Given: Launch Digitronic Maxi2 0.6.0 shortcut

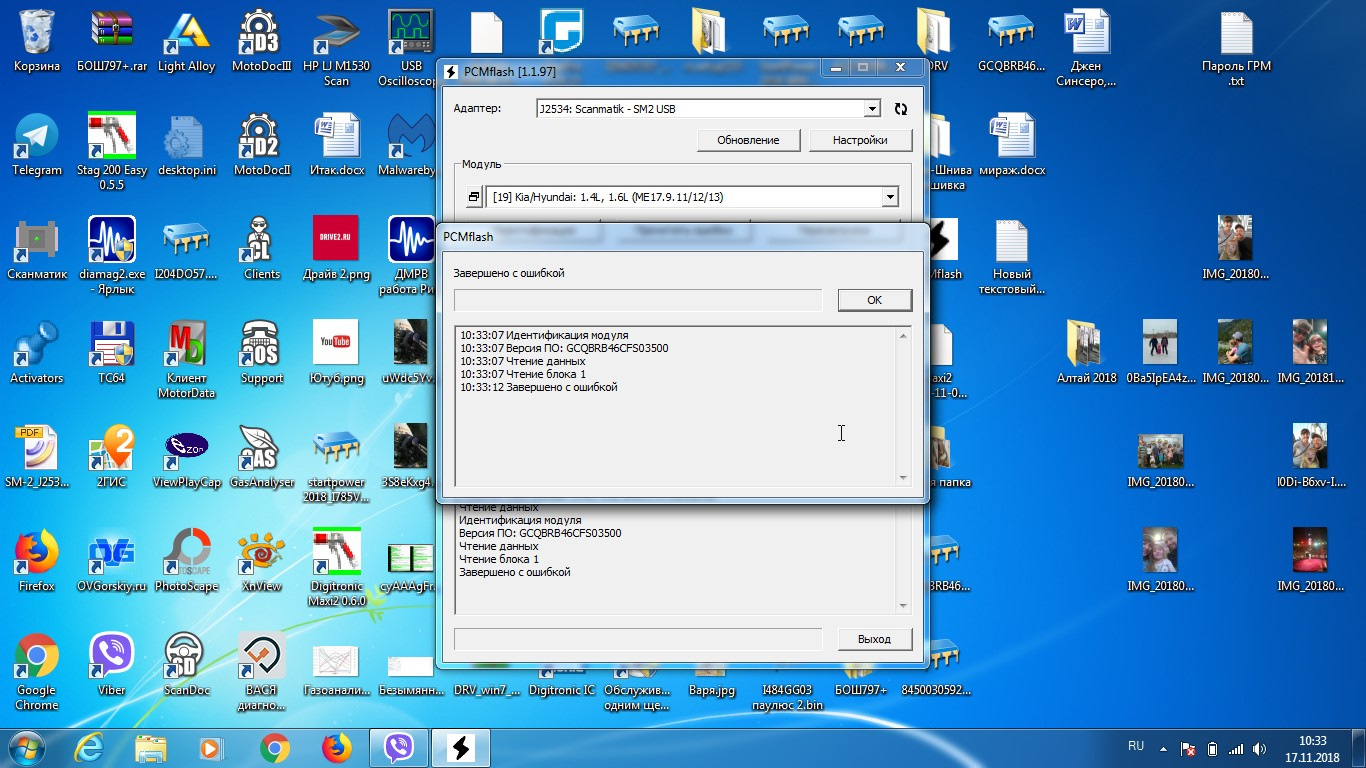Looking at the screenshot, I should 336,568.
